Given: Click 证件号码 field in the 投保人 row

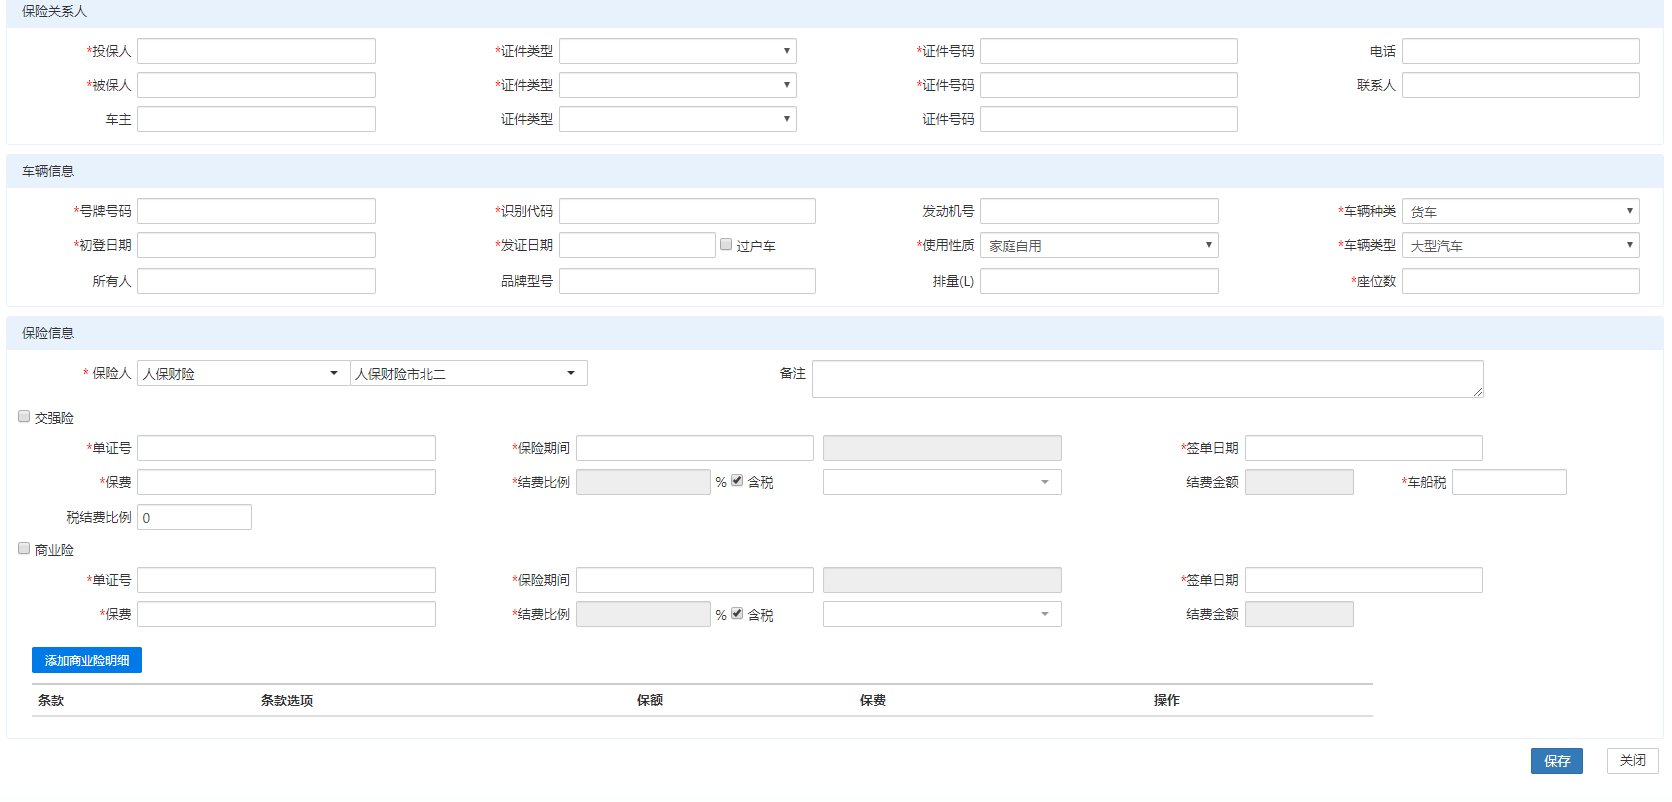Looking at the screenshot, I should [1109, 51].
